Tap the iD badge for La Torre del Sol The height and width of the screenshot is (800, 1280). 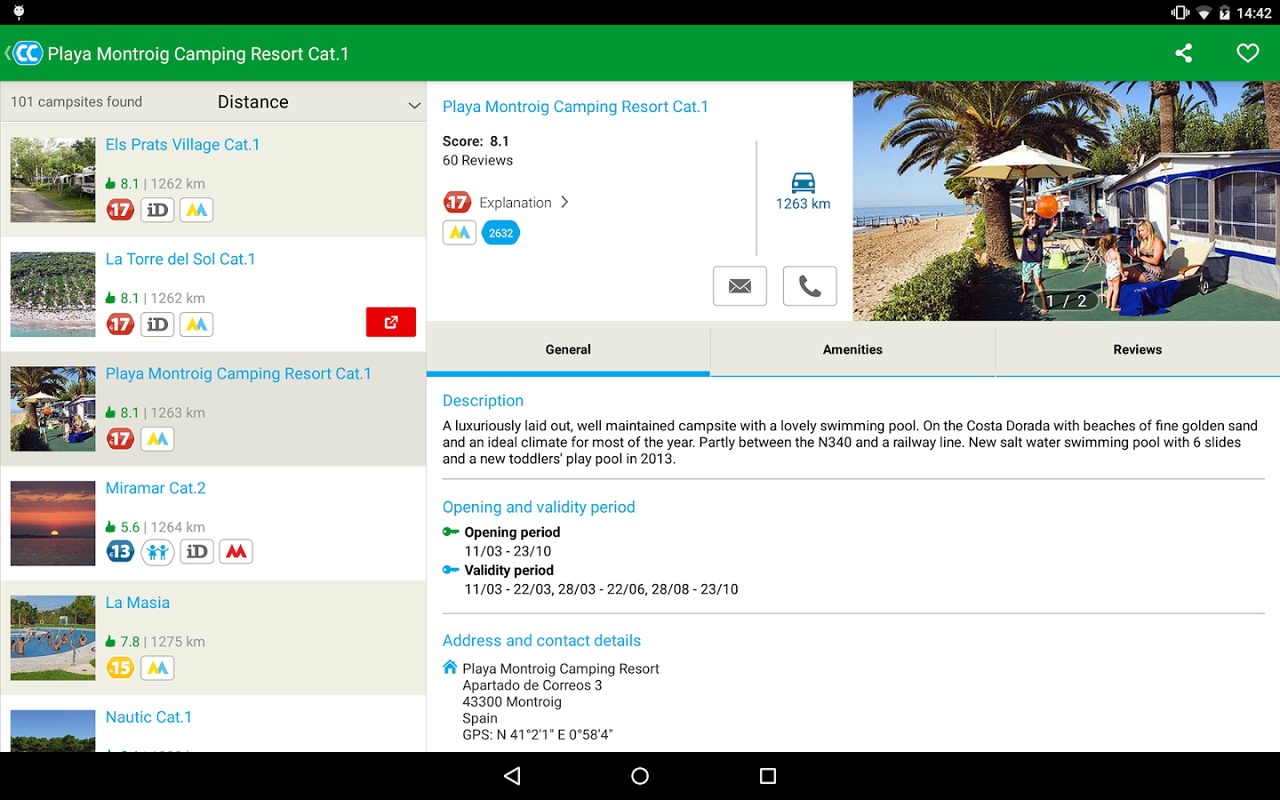[158, 324]
